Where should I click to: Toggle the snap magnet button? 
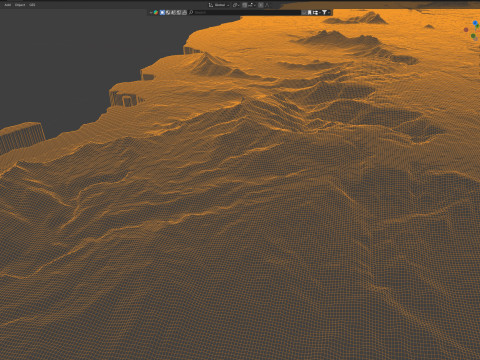click(244, 5)
